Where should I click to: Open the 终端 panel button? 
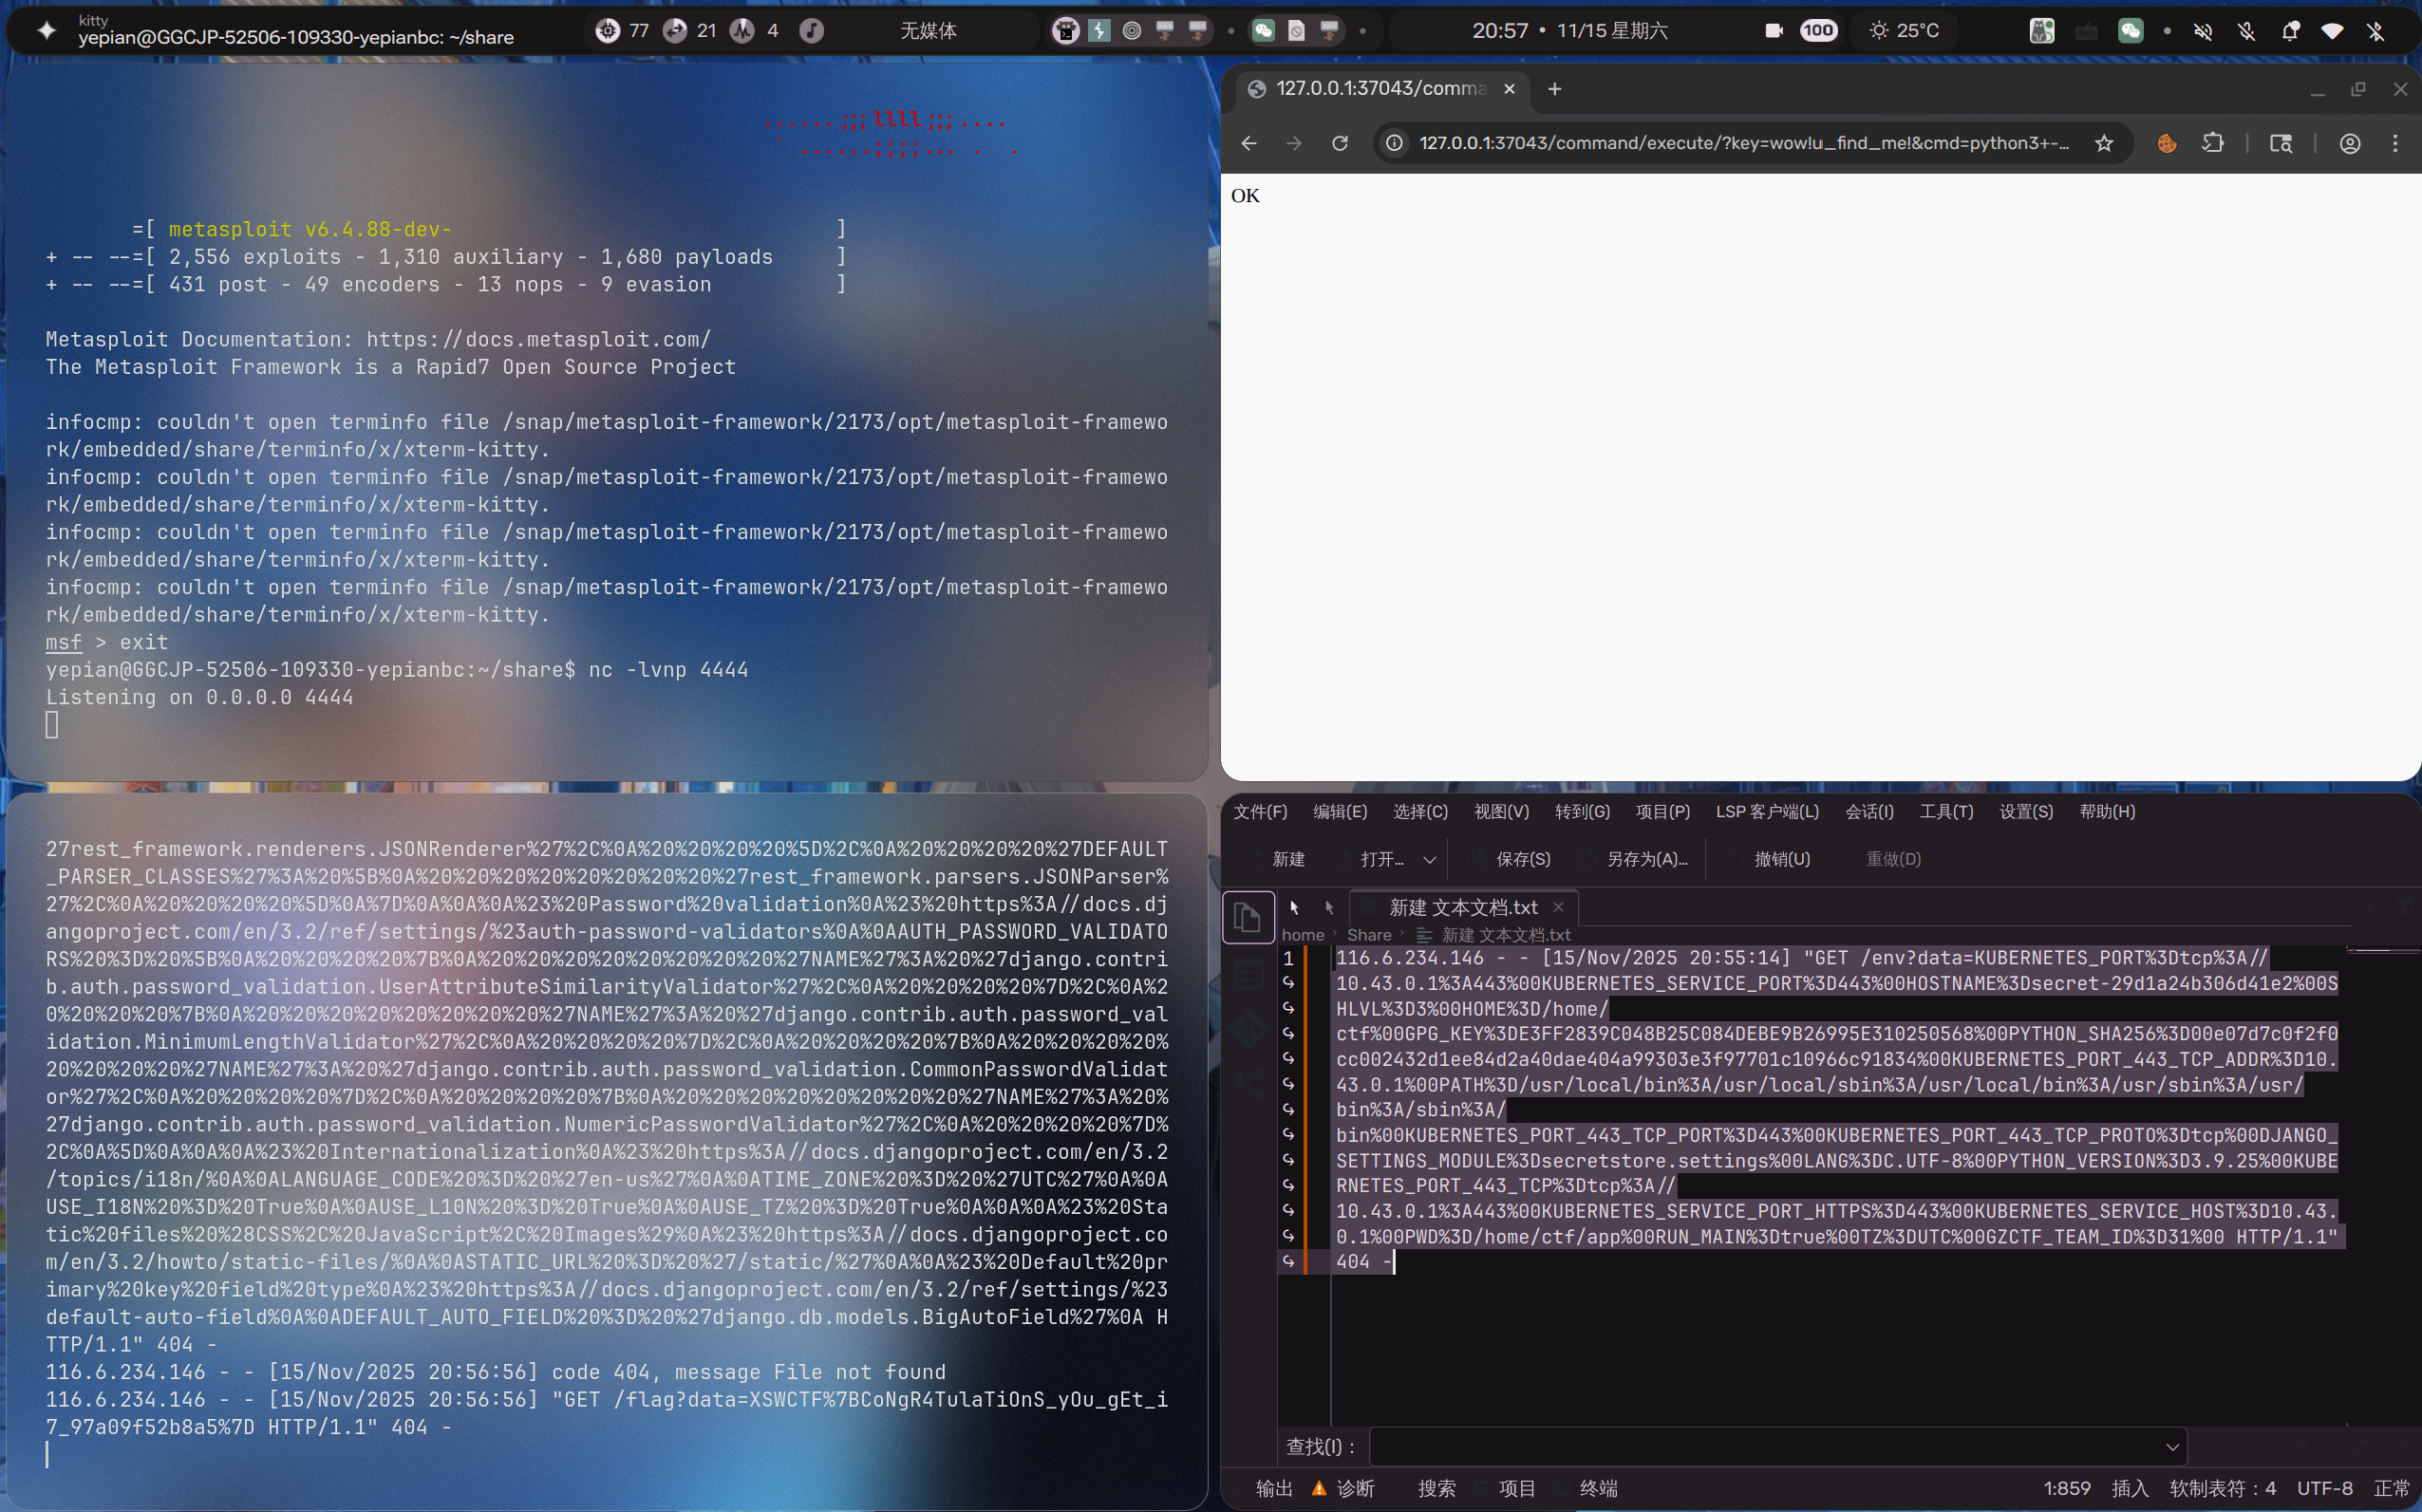[x=1597, y=1488]
